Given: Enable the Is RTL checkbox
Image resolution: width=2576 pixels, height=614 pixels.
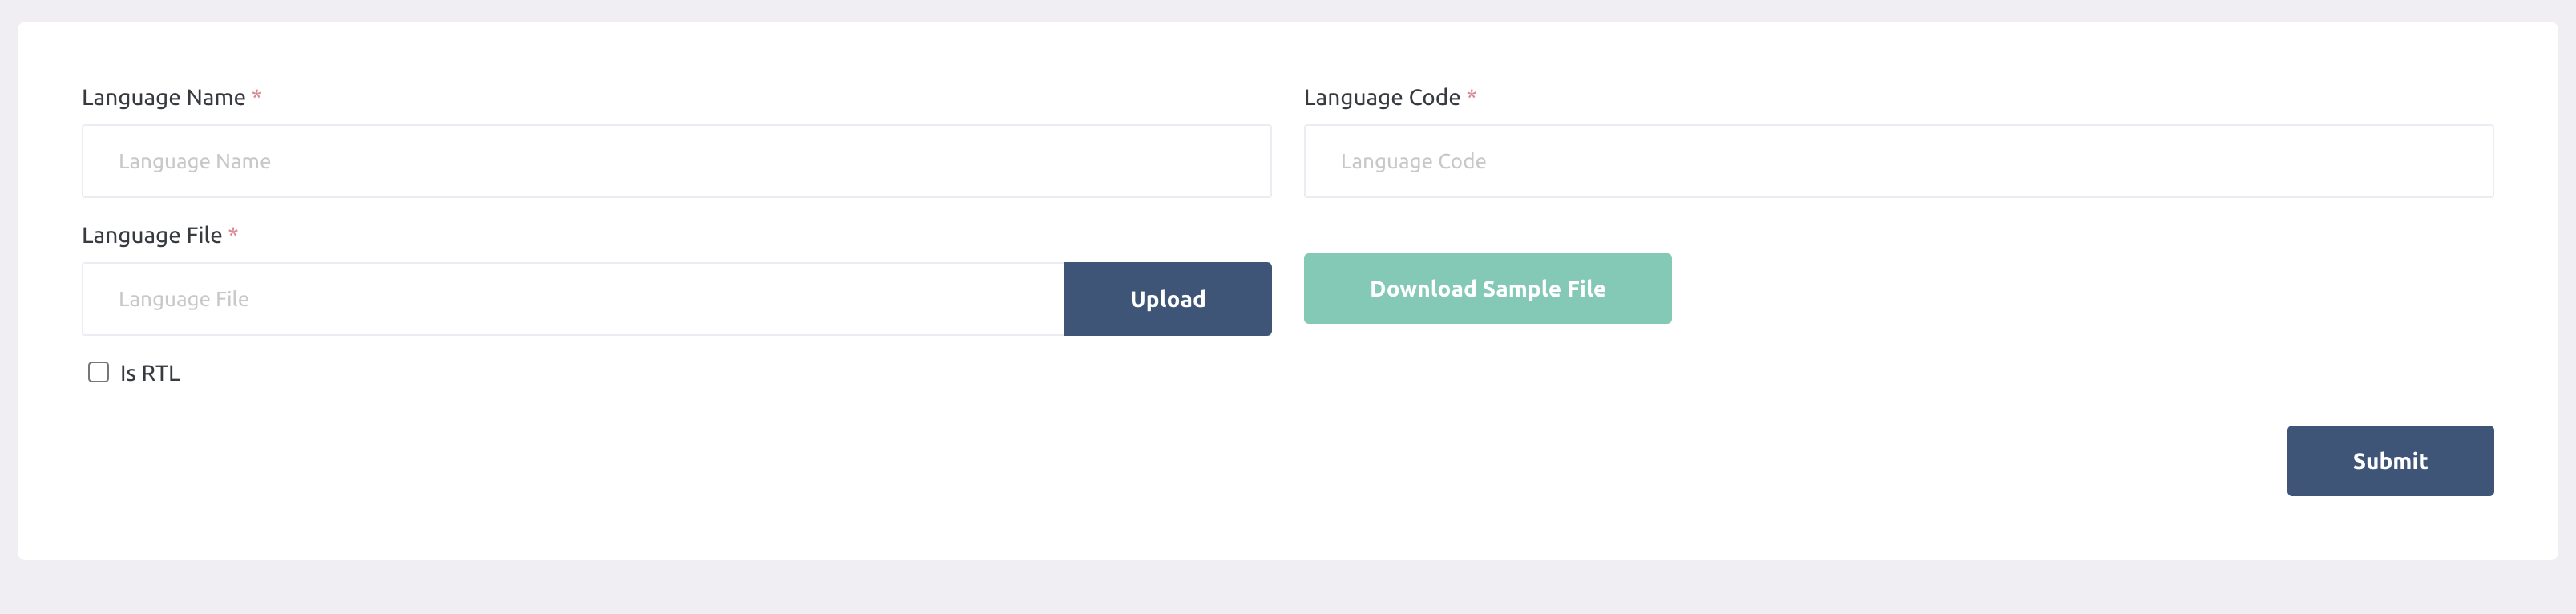Looking at the screenshot, I should (98, 372).
